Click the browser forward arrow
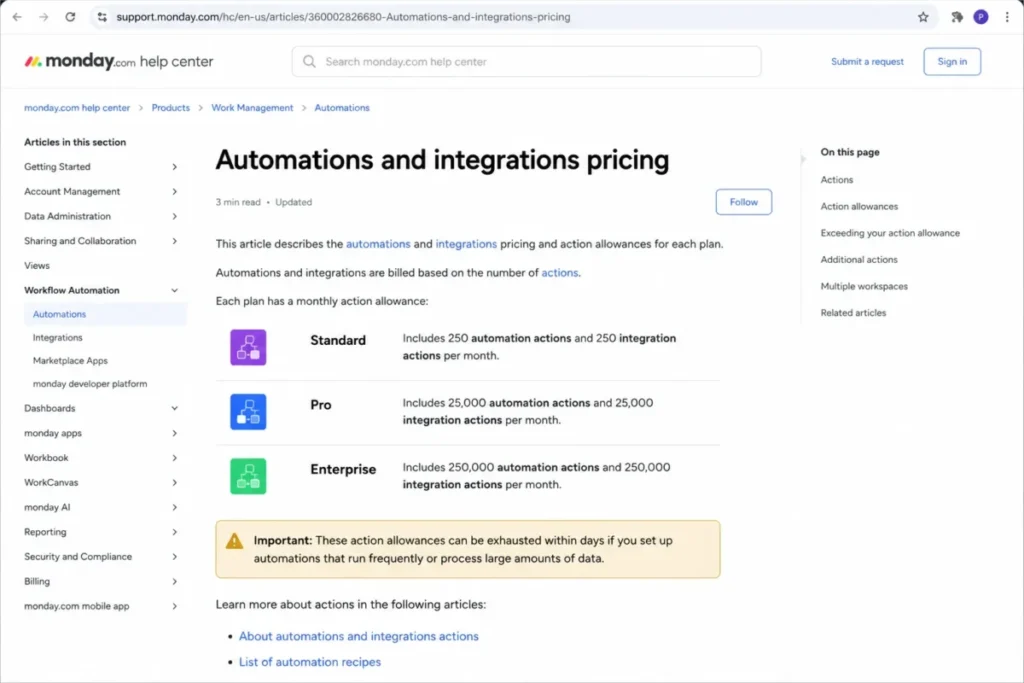The image size is (1024, 683). click(44, 17)
